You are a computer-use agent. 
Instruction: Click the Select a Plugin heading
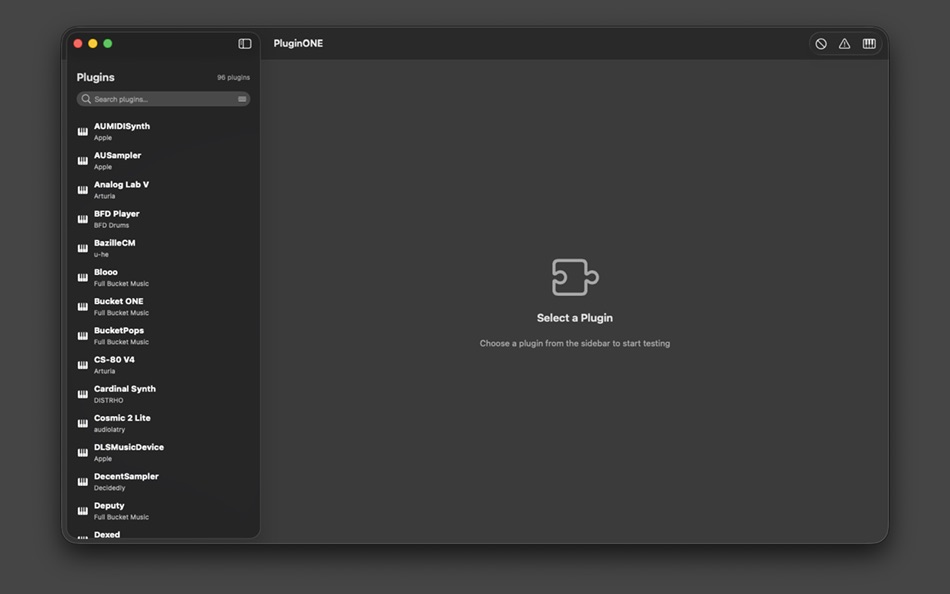[575, 317]
